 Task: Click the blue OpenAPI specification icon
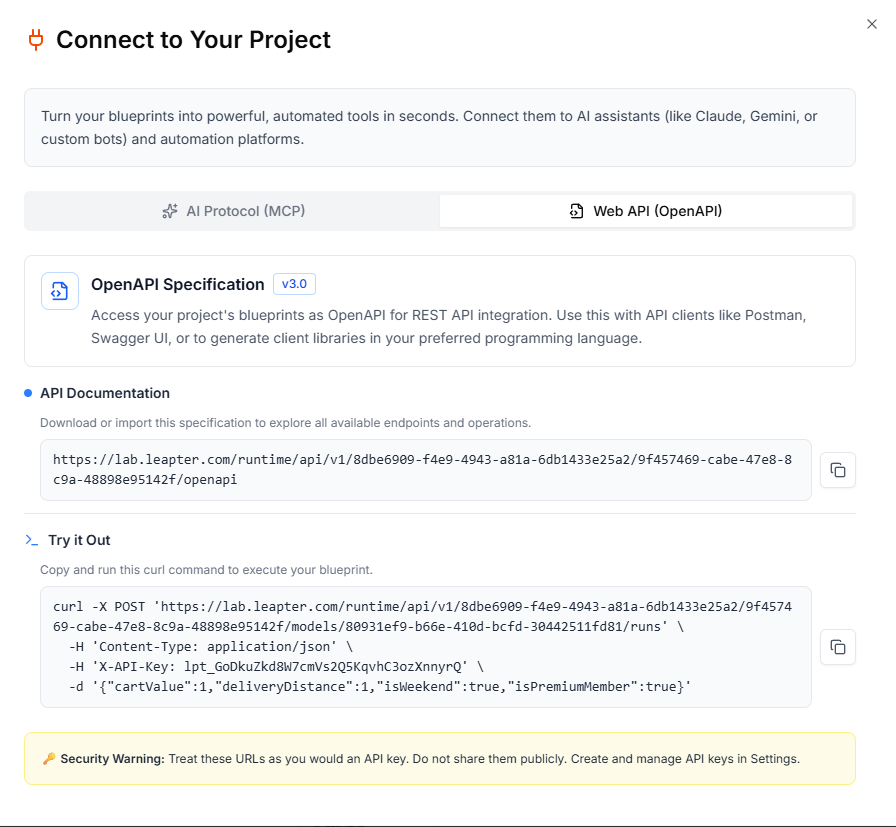(x=59, y=290)
